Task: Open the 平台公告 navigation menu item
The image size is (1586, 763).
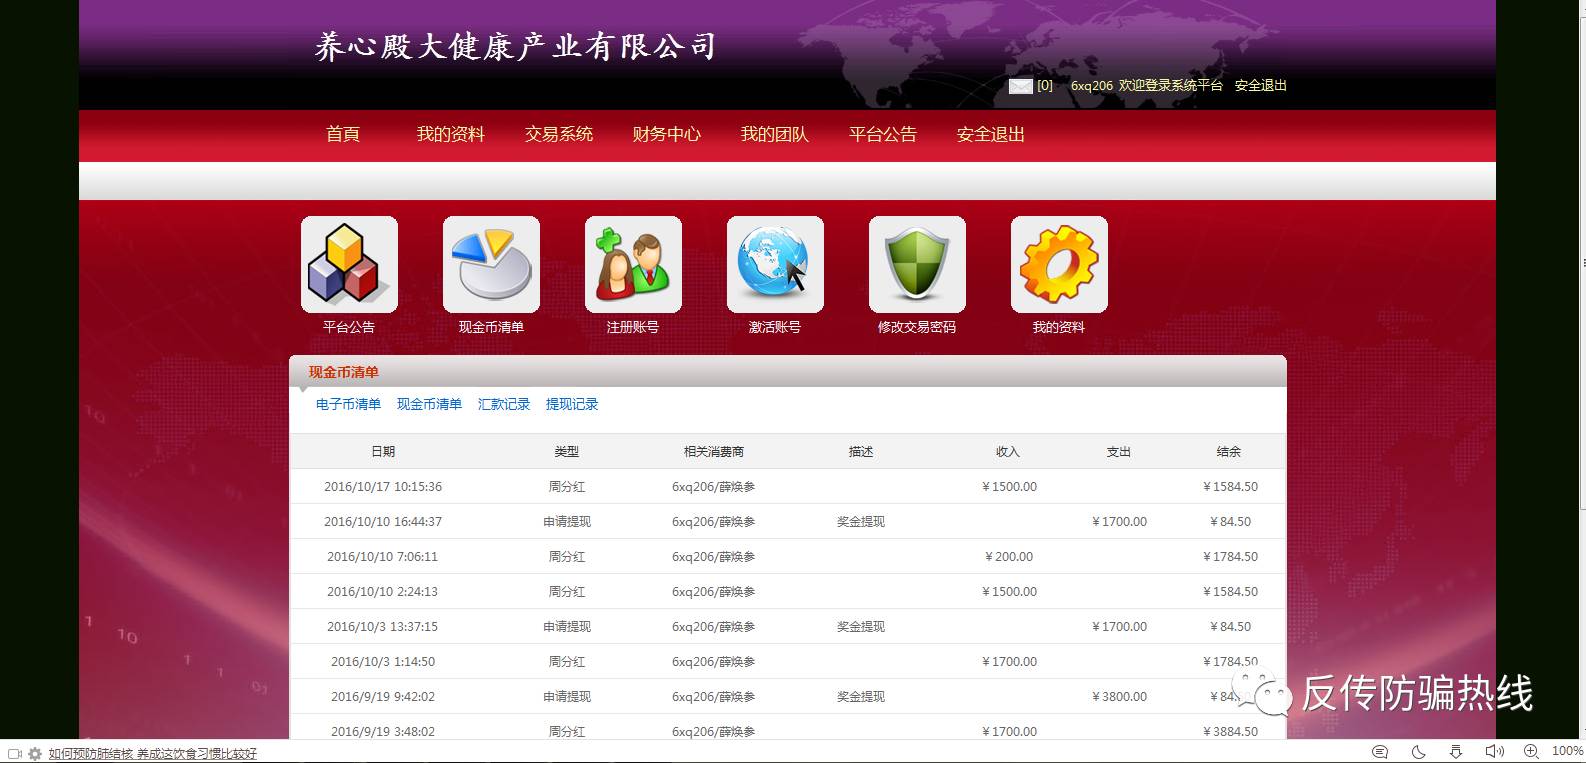Action: pos(883,134)
